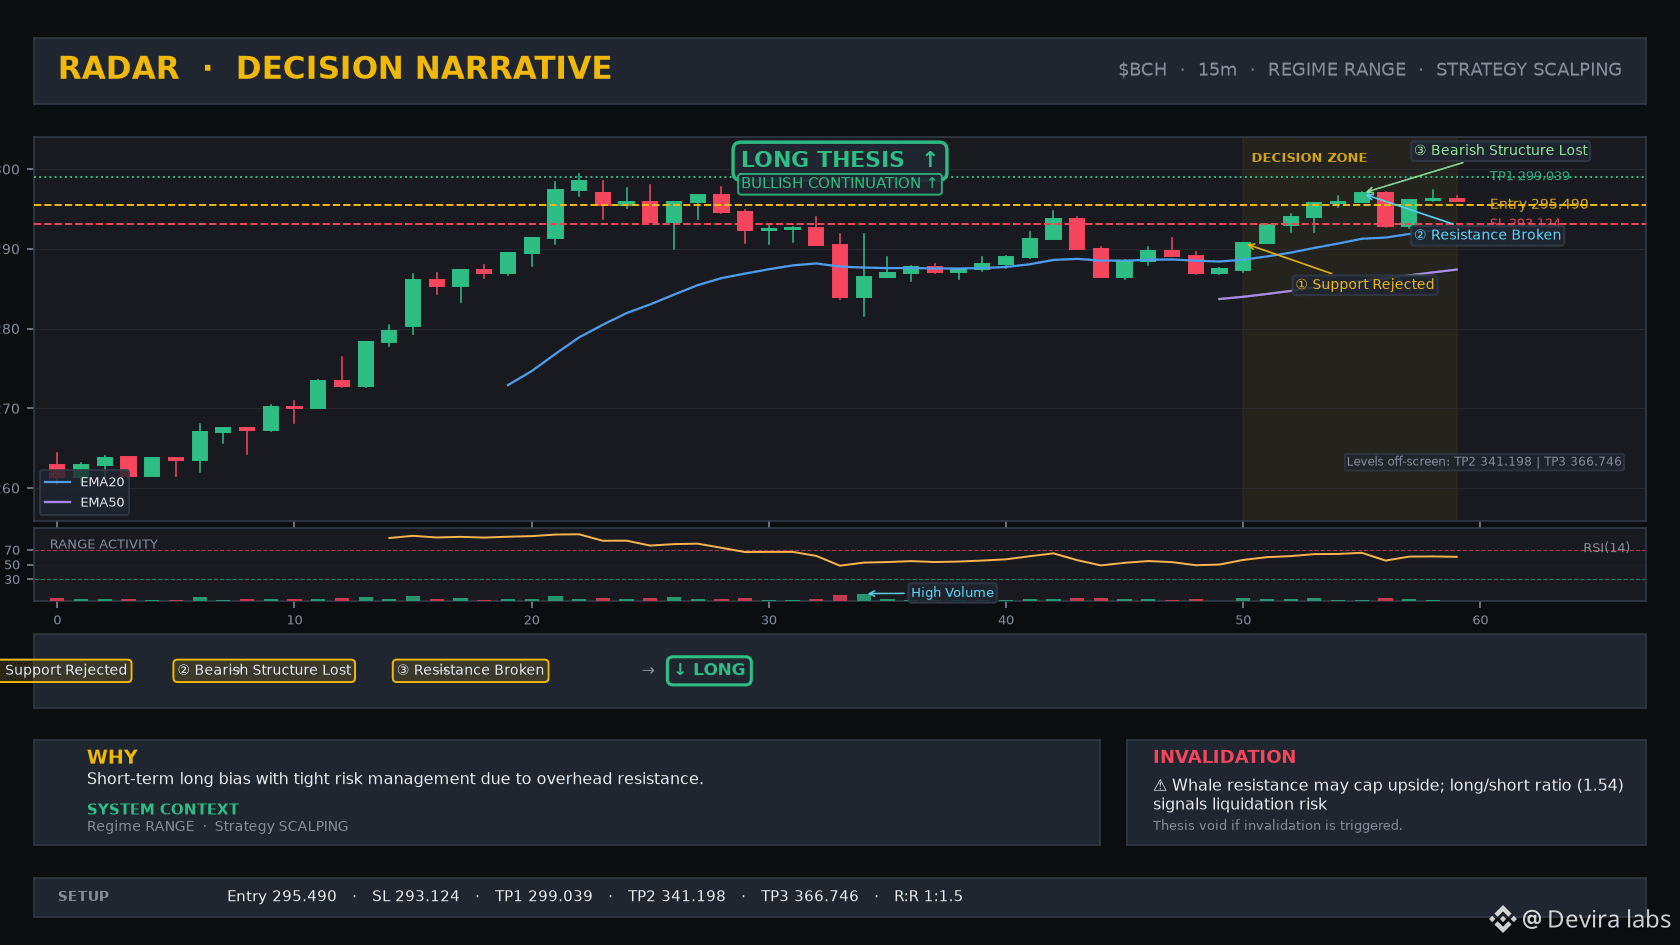This screenshot has height=945, width=1680.
Task: Click the TP1 299.039 label on the chart
Action: coord(1530,176)
